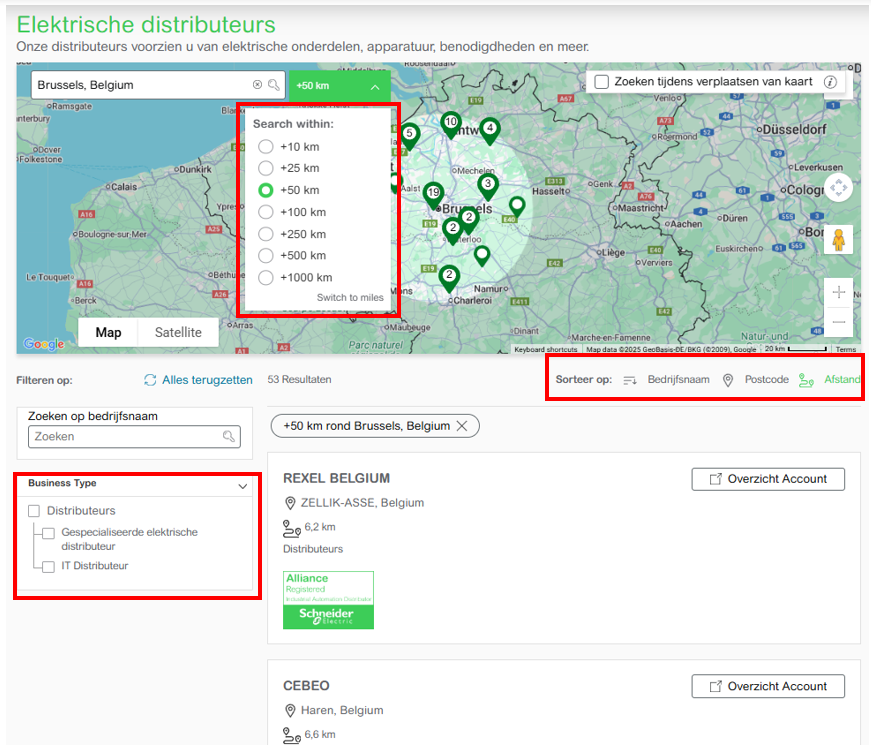Select the +500 km radius option

(266, 256)
